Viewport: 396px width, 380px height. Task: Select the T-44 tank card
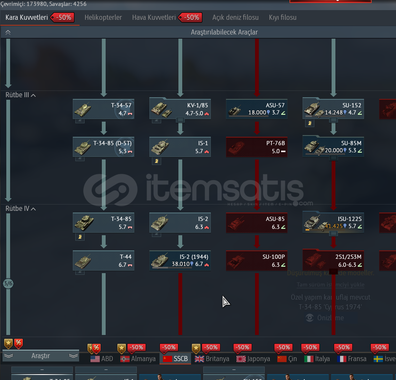click(x=104, y=260)
